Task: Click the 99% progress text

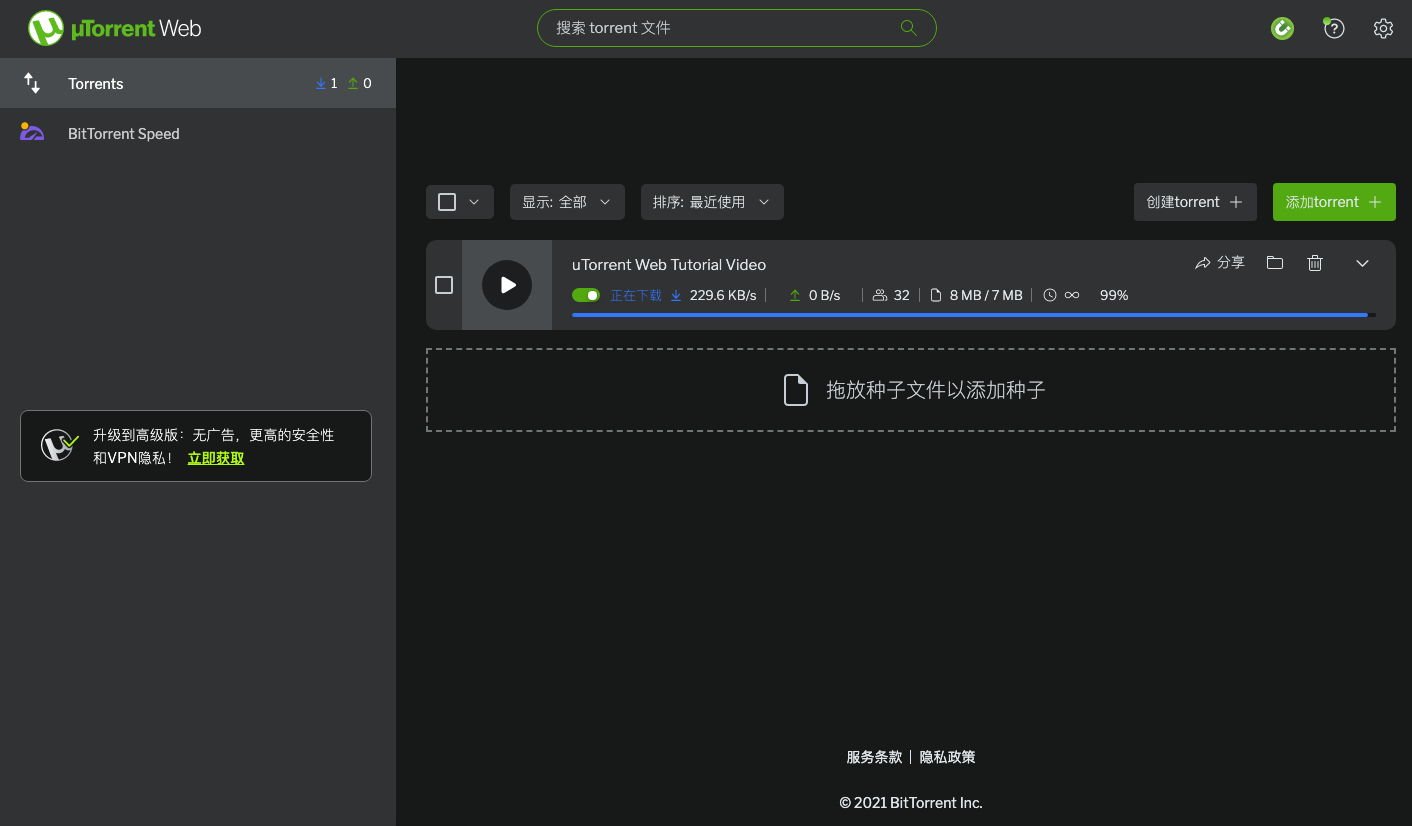Action: click(1114, 295)
